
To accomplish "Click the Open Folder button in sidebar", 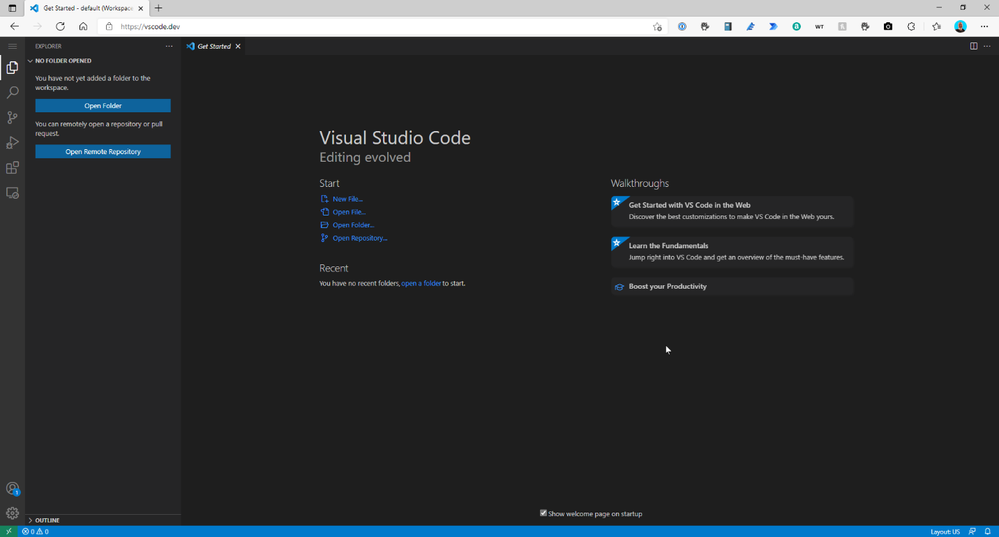I will (103, 106).
